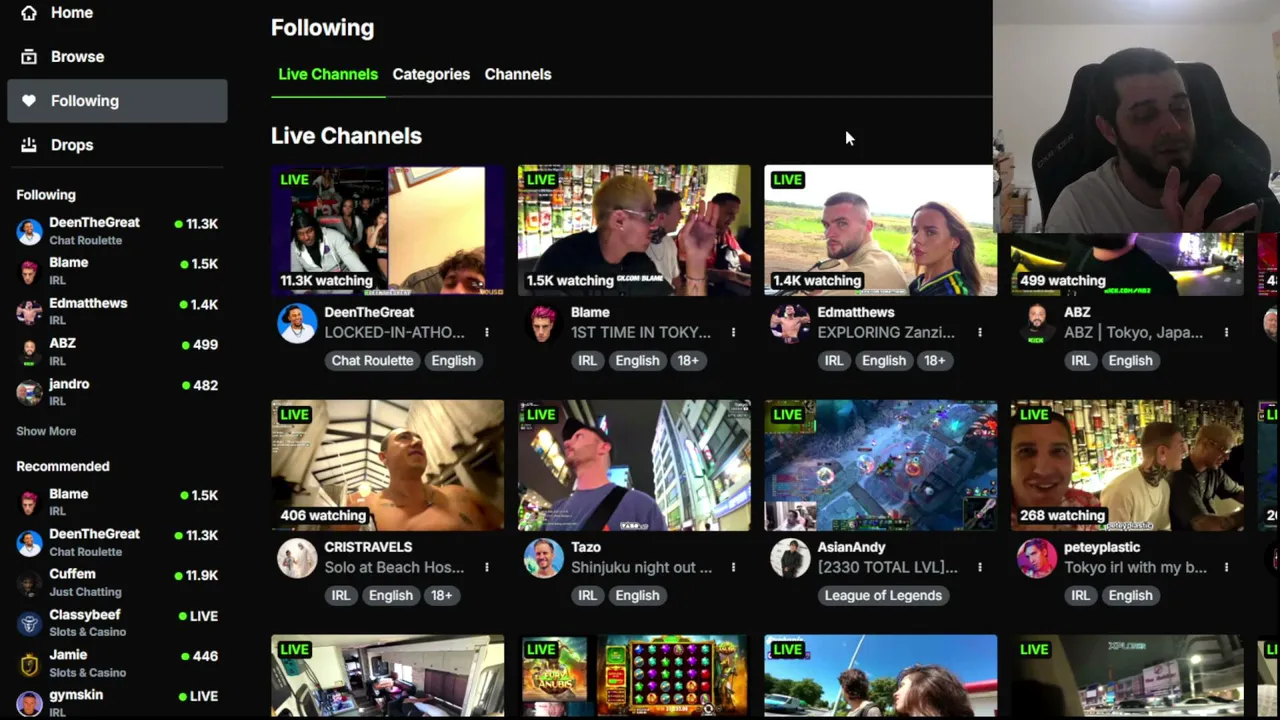This screenshot has height=720, width=1280.
Task: Open the 'EXPLORING Zanzi...' stream title
Action: [886, 332]
